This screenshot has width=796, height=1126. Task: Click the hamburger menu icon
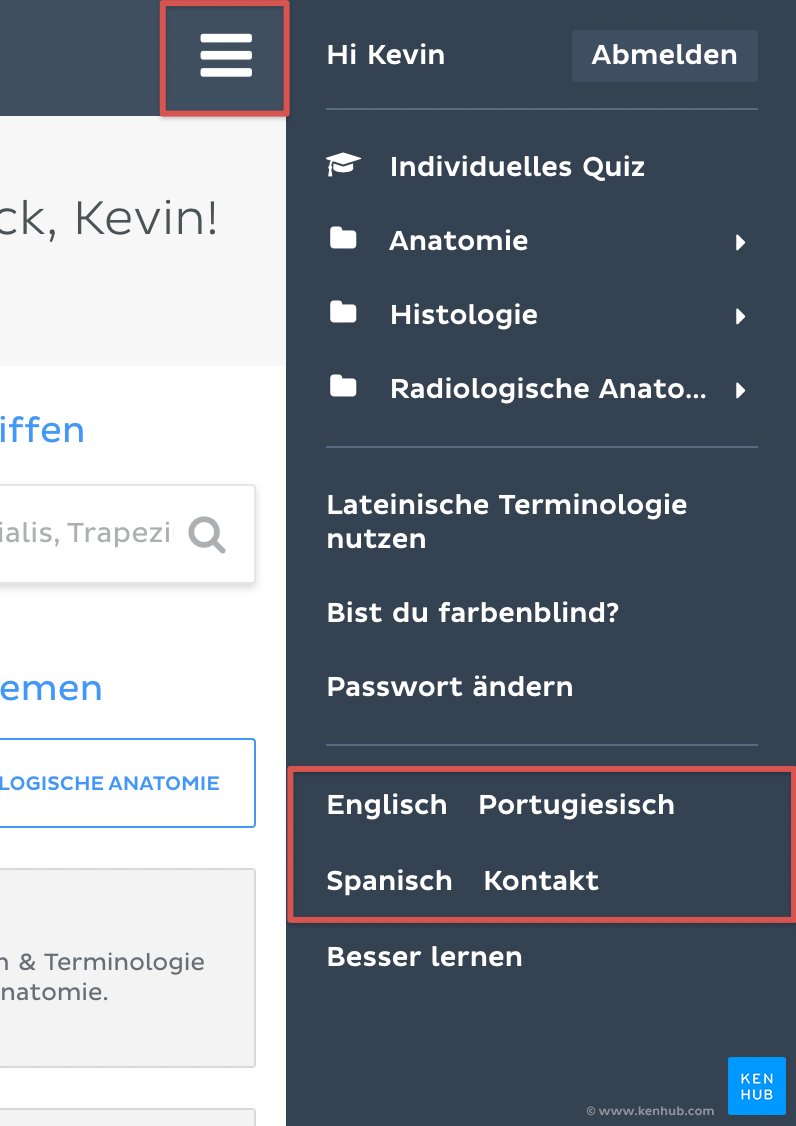pyautogui.click(x=226, y=56)
